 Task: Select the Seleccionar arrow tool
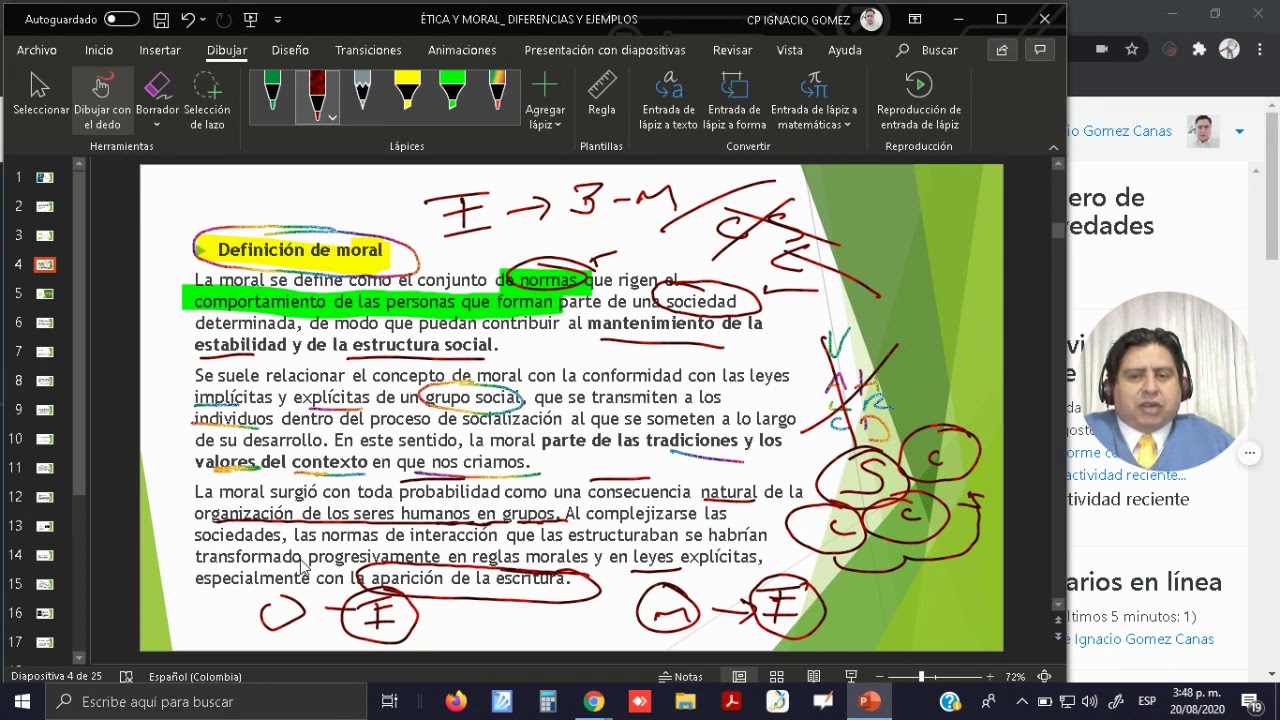40,95
